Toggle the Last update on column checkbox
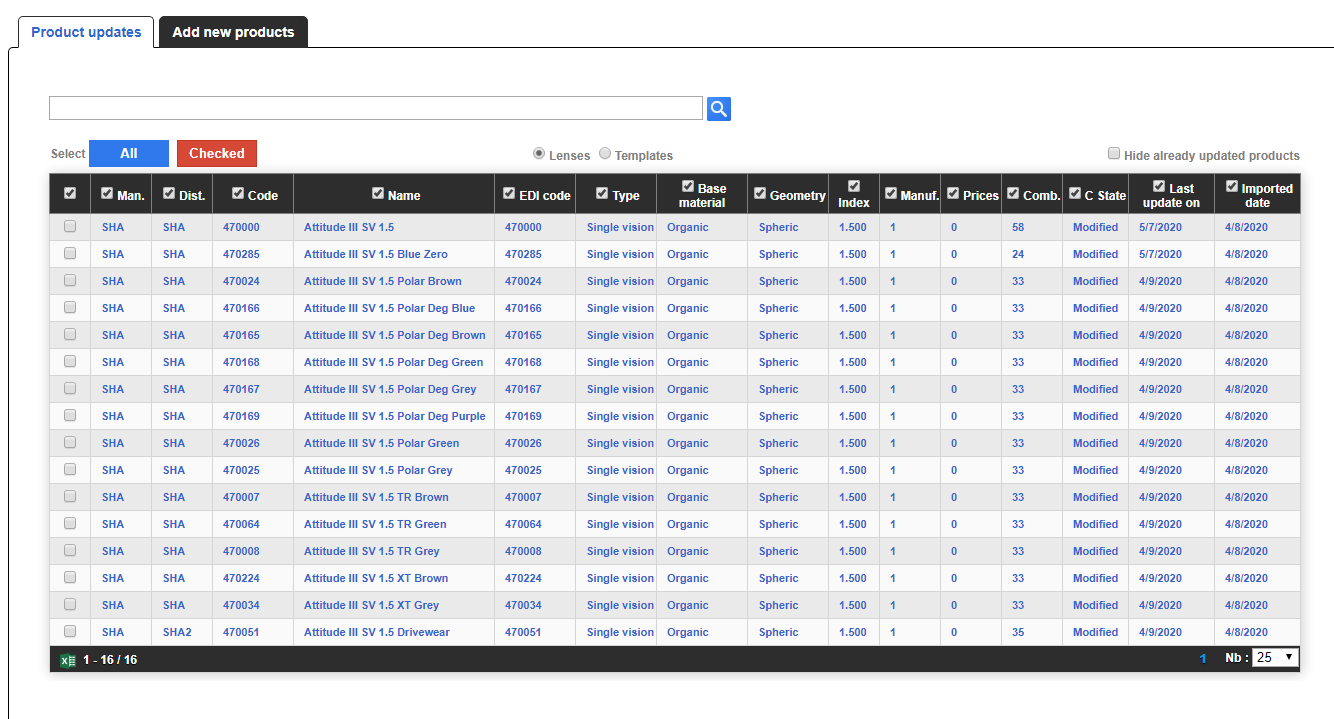The height and width of the screenshot is (719, 1334). point(1159,186)
